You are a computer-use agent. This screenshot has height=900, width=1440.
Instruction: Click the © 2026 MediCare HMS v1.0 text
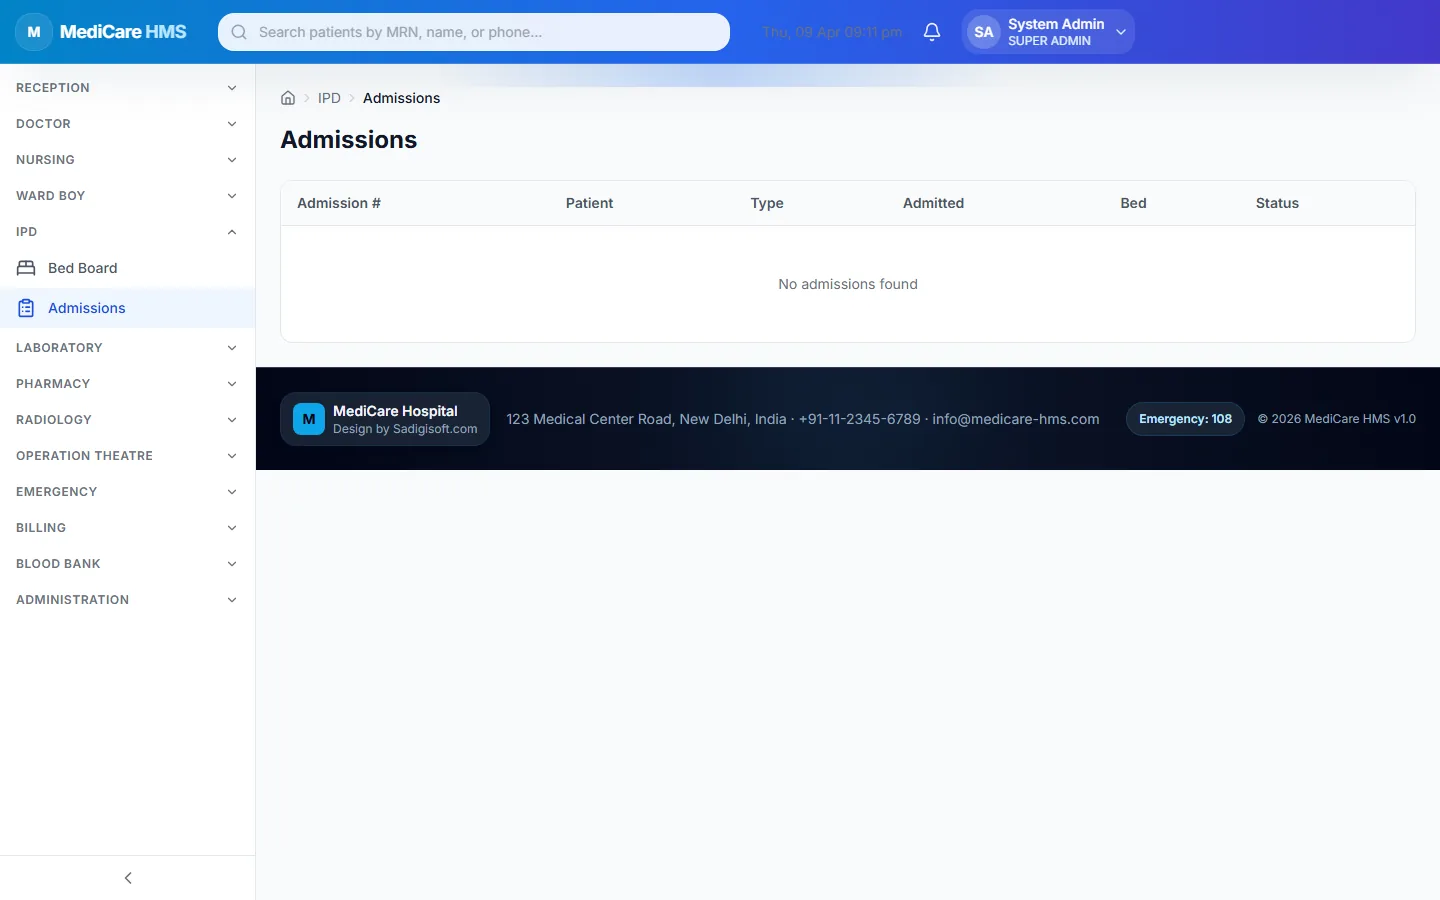1336,419
